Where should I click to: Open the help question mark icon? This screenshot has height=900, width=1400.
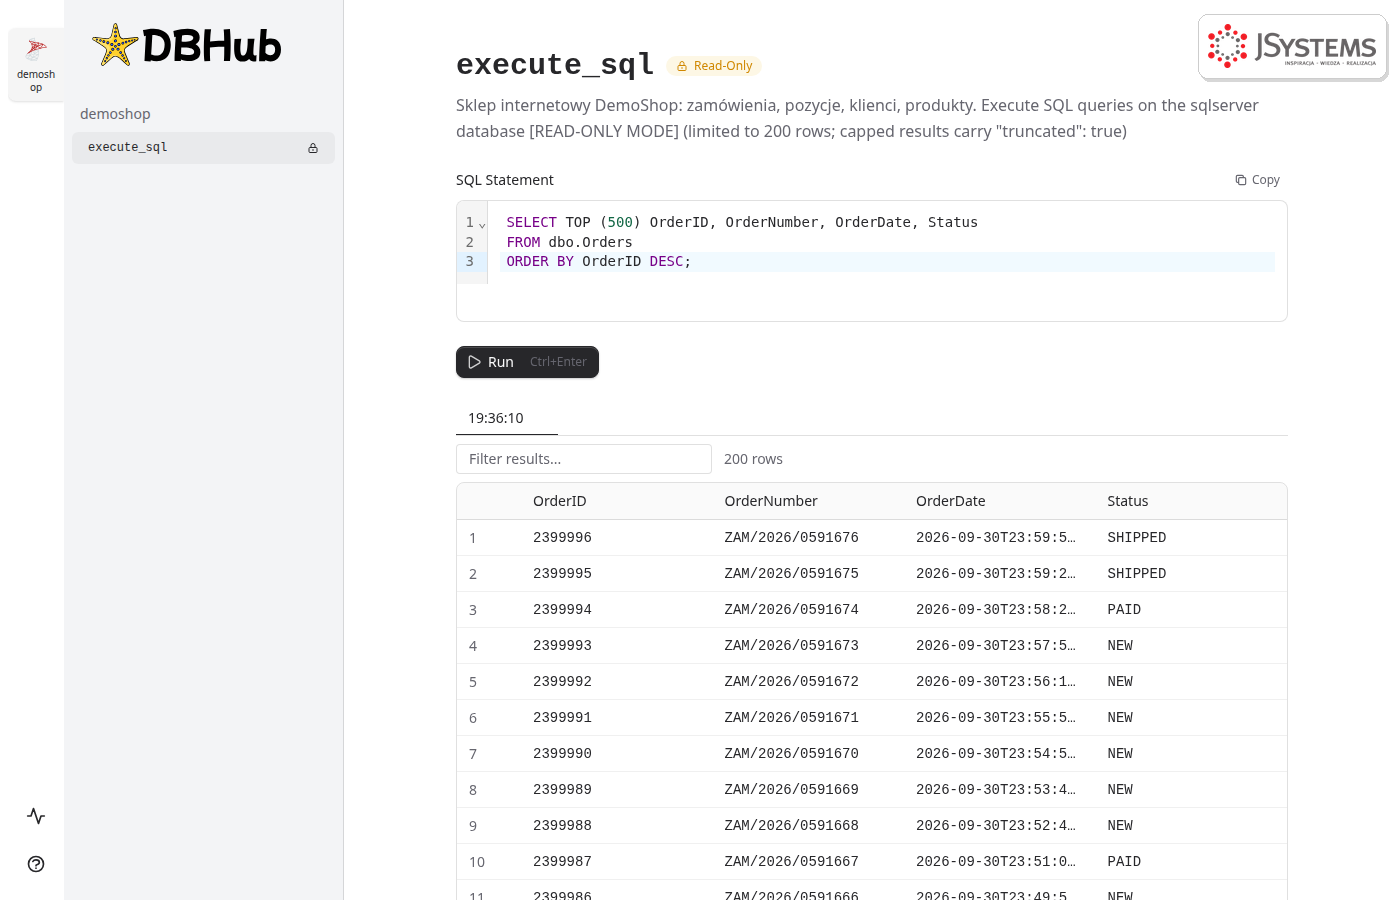[x=36, y=864]
